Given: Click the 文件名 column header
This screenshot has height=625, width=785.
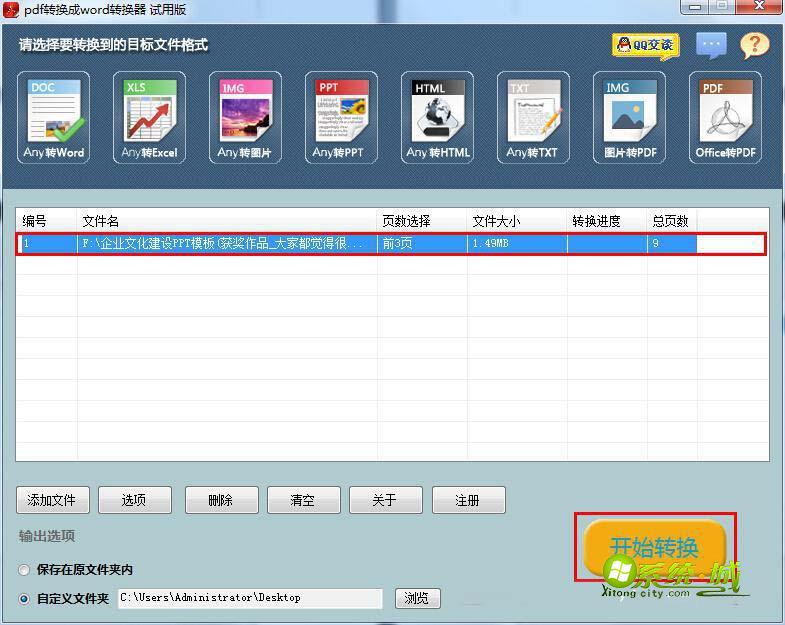Looking at the screenshot, I should coord(226,221).
